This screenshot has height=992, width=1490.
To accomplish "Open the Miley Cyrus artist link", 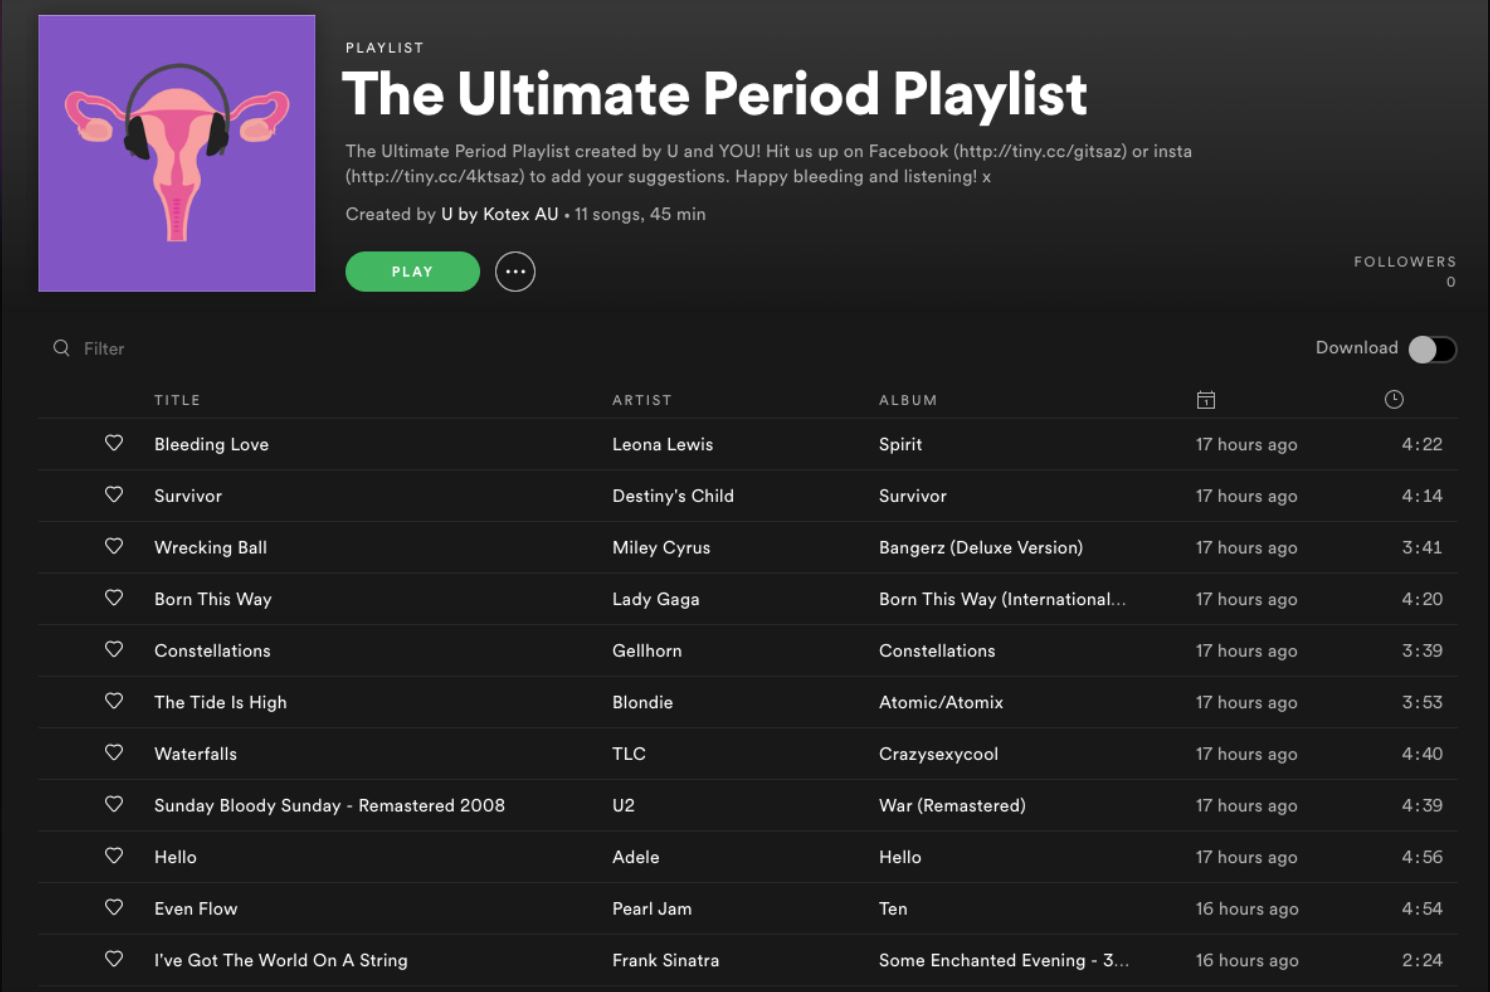I will pyautogui.click(x=661, y=548).
